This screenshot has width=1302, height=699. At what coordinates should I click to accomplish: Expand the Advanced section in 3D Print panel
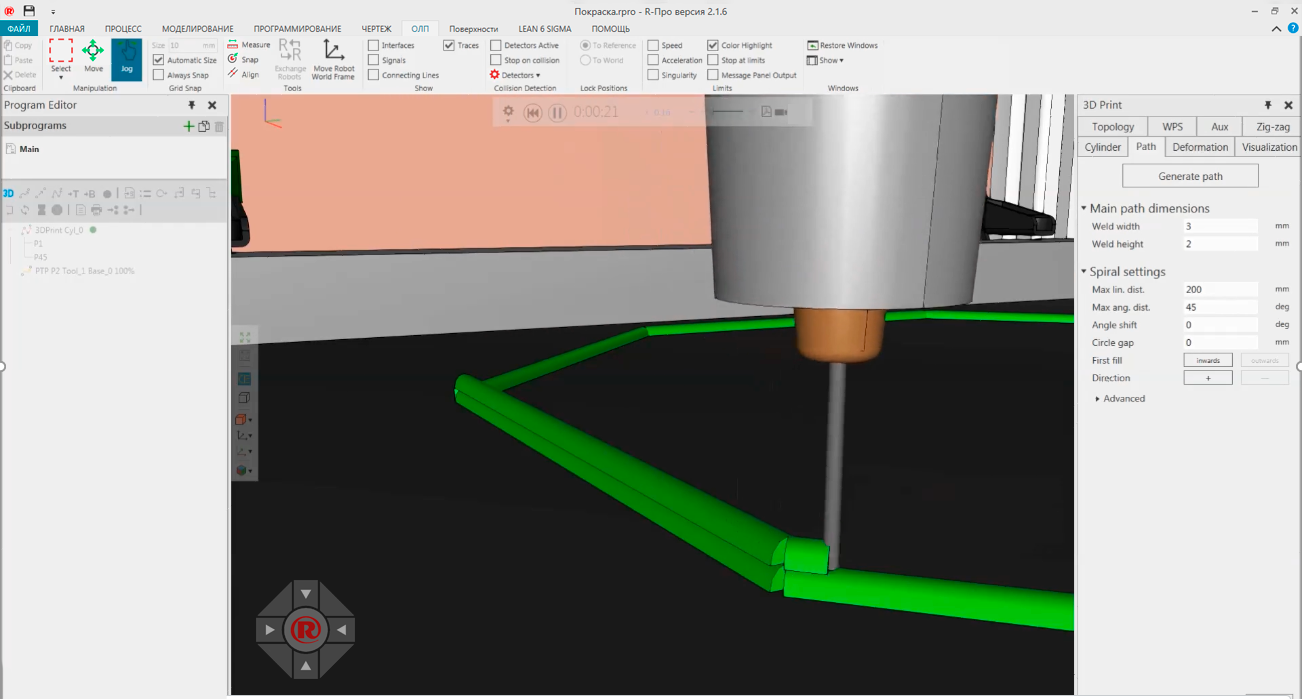coord(1097,398)
